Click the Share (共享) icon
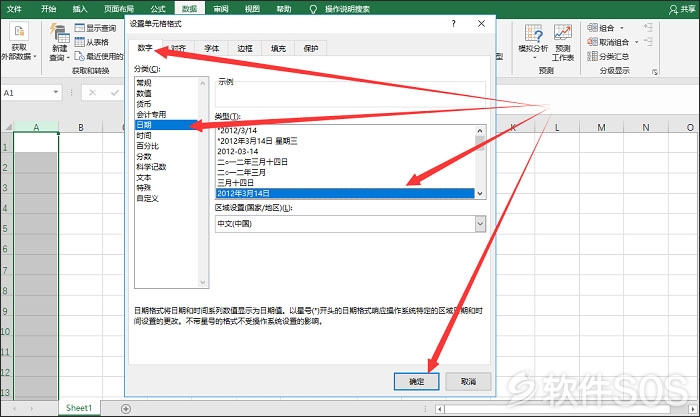This screenshot has height=417, width=700. click(673, 9)
